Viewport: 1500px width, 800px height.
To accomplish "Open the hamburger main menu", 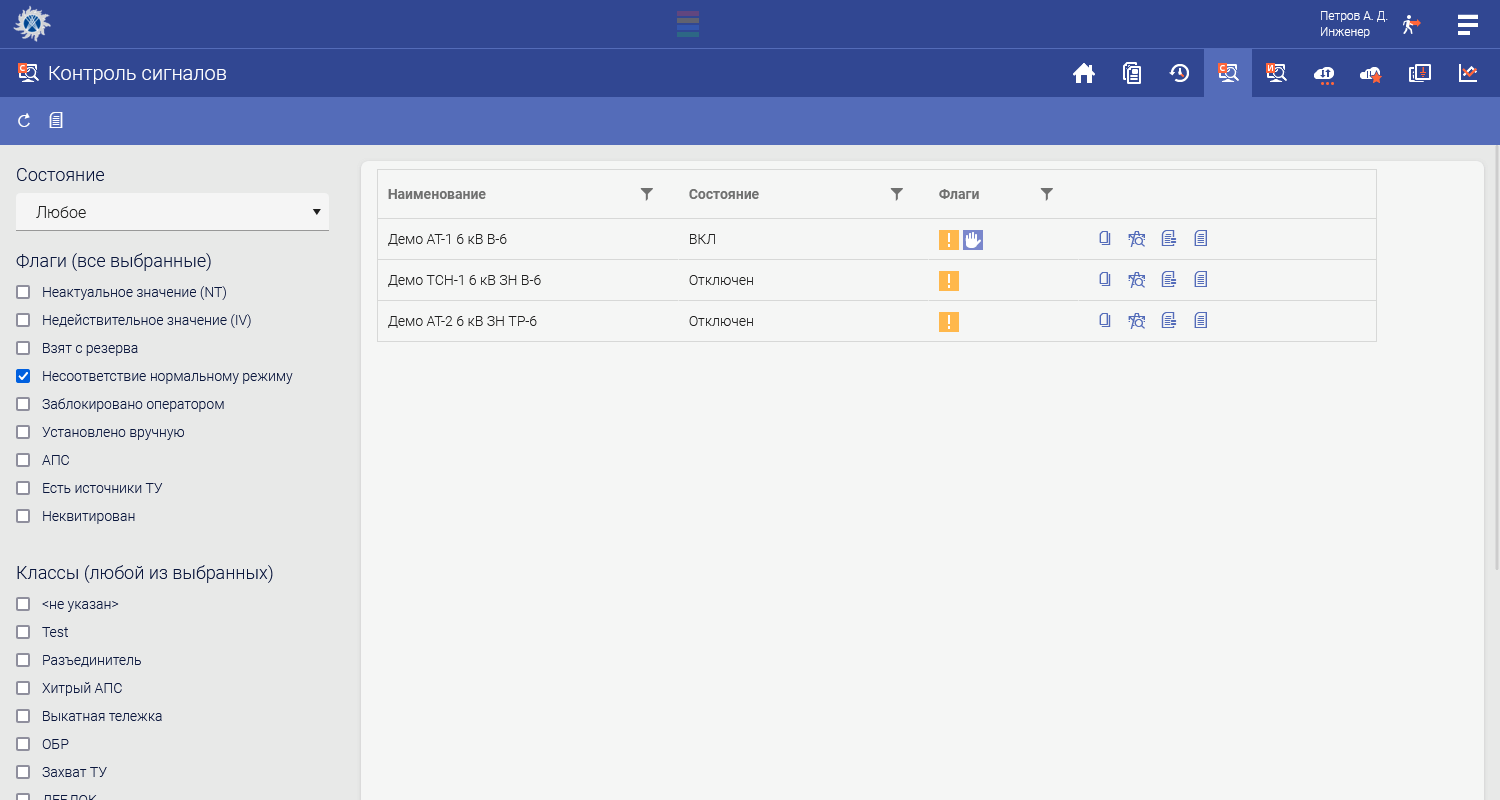I will click(1467, 25).
